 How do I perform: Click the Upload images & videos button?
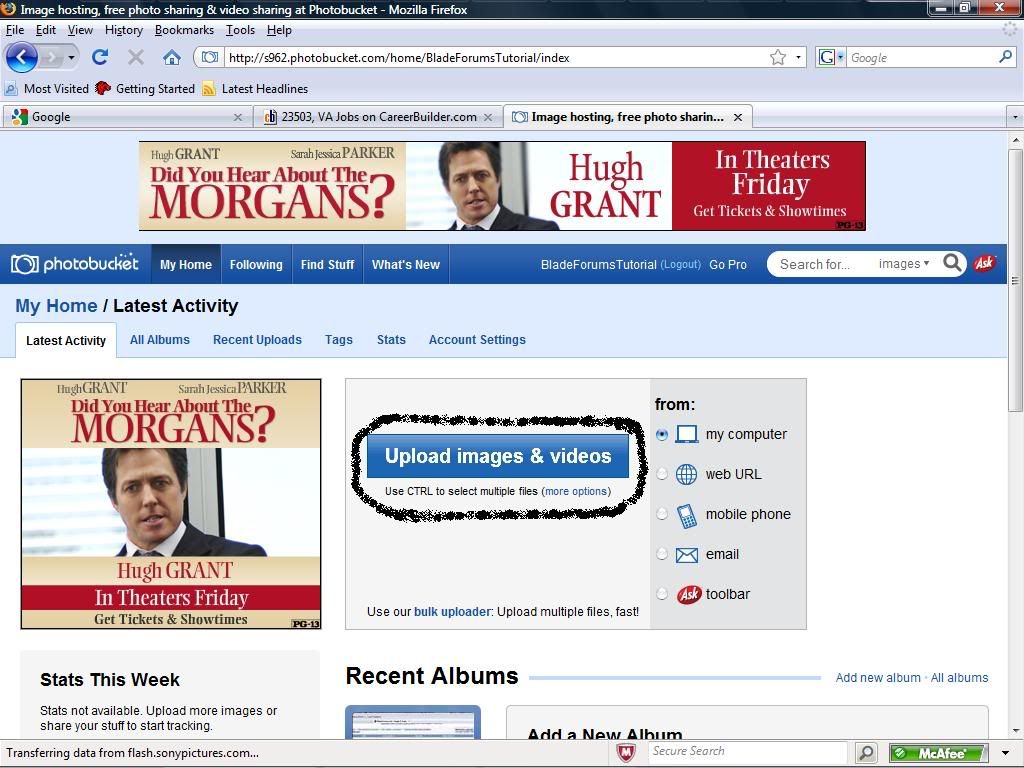click(x=498, y=456)
